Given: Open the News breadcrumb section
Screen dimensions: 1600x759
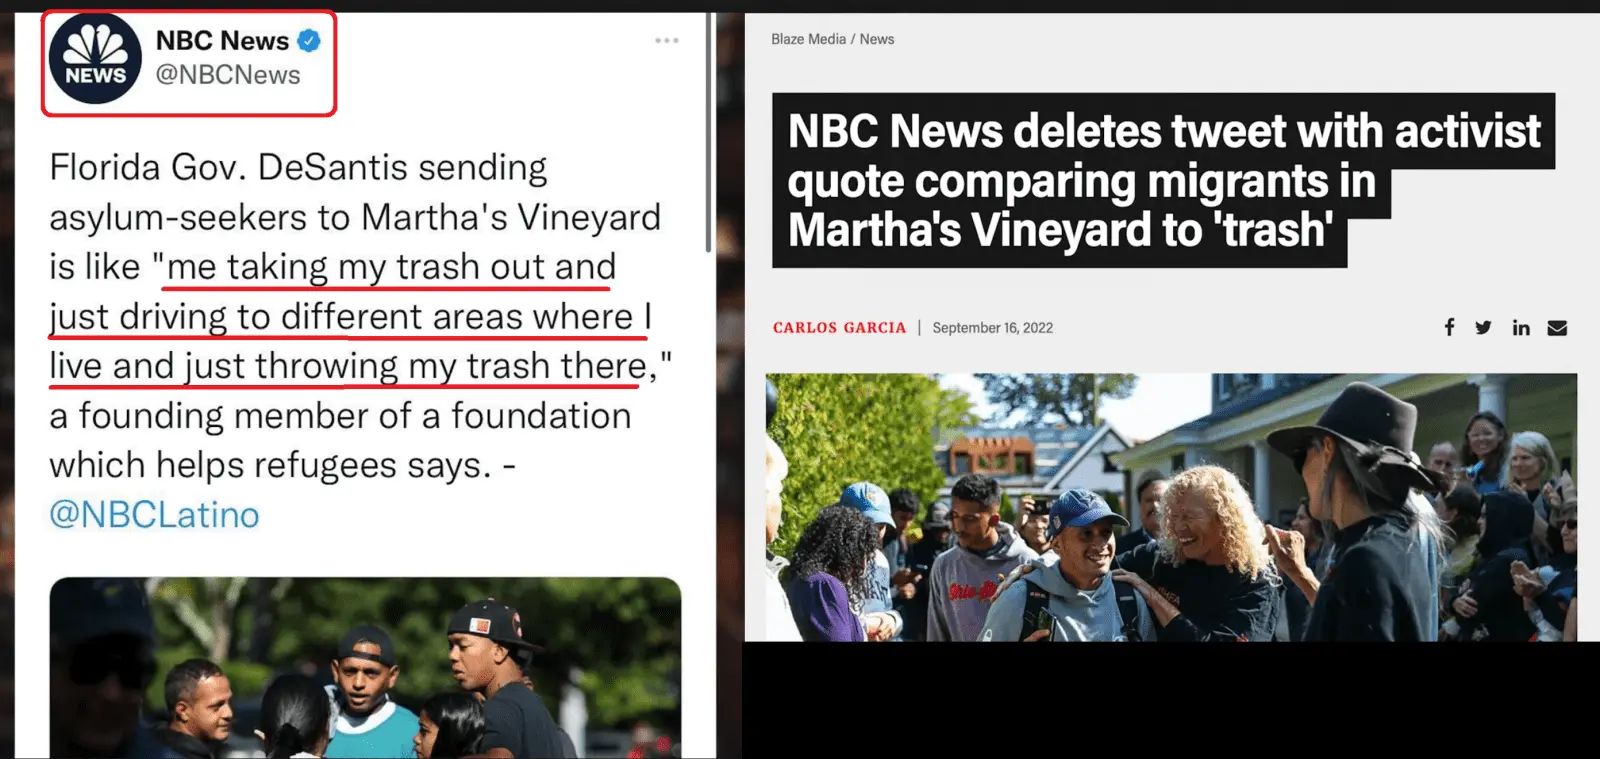Looking at the screenshot, I should tap(877, 39).
